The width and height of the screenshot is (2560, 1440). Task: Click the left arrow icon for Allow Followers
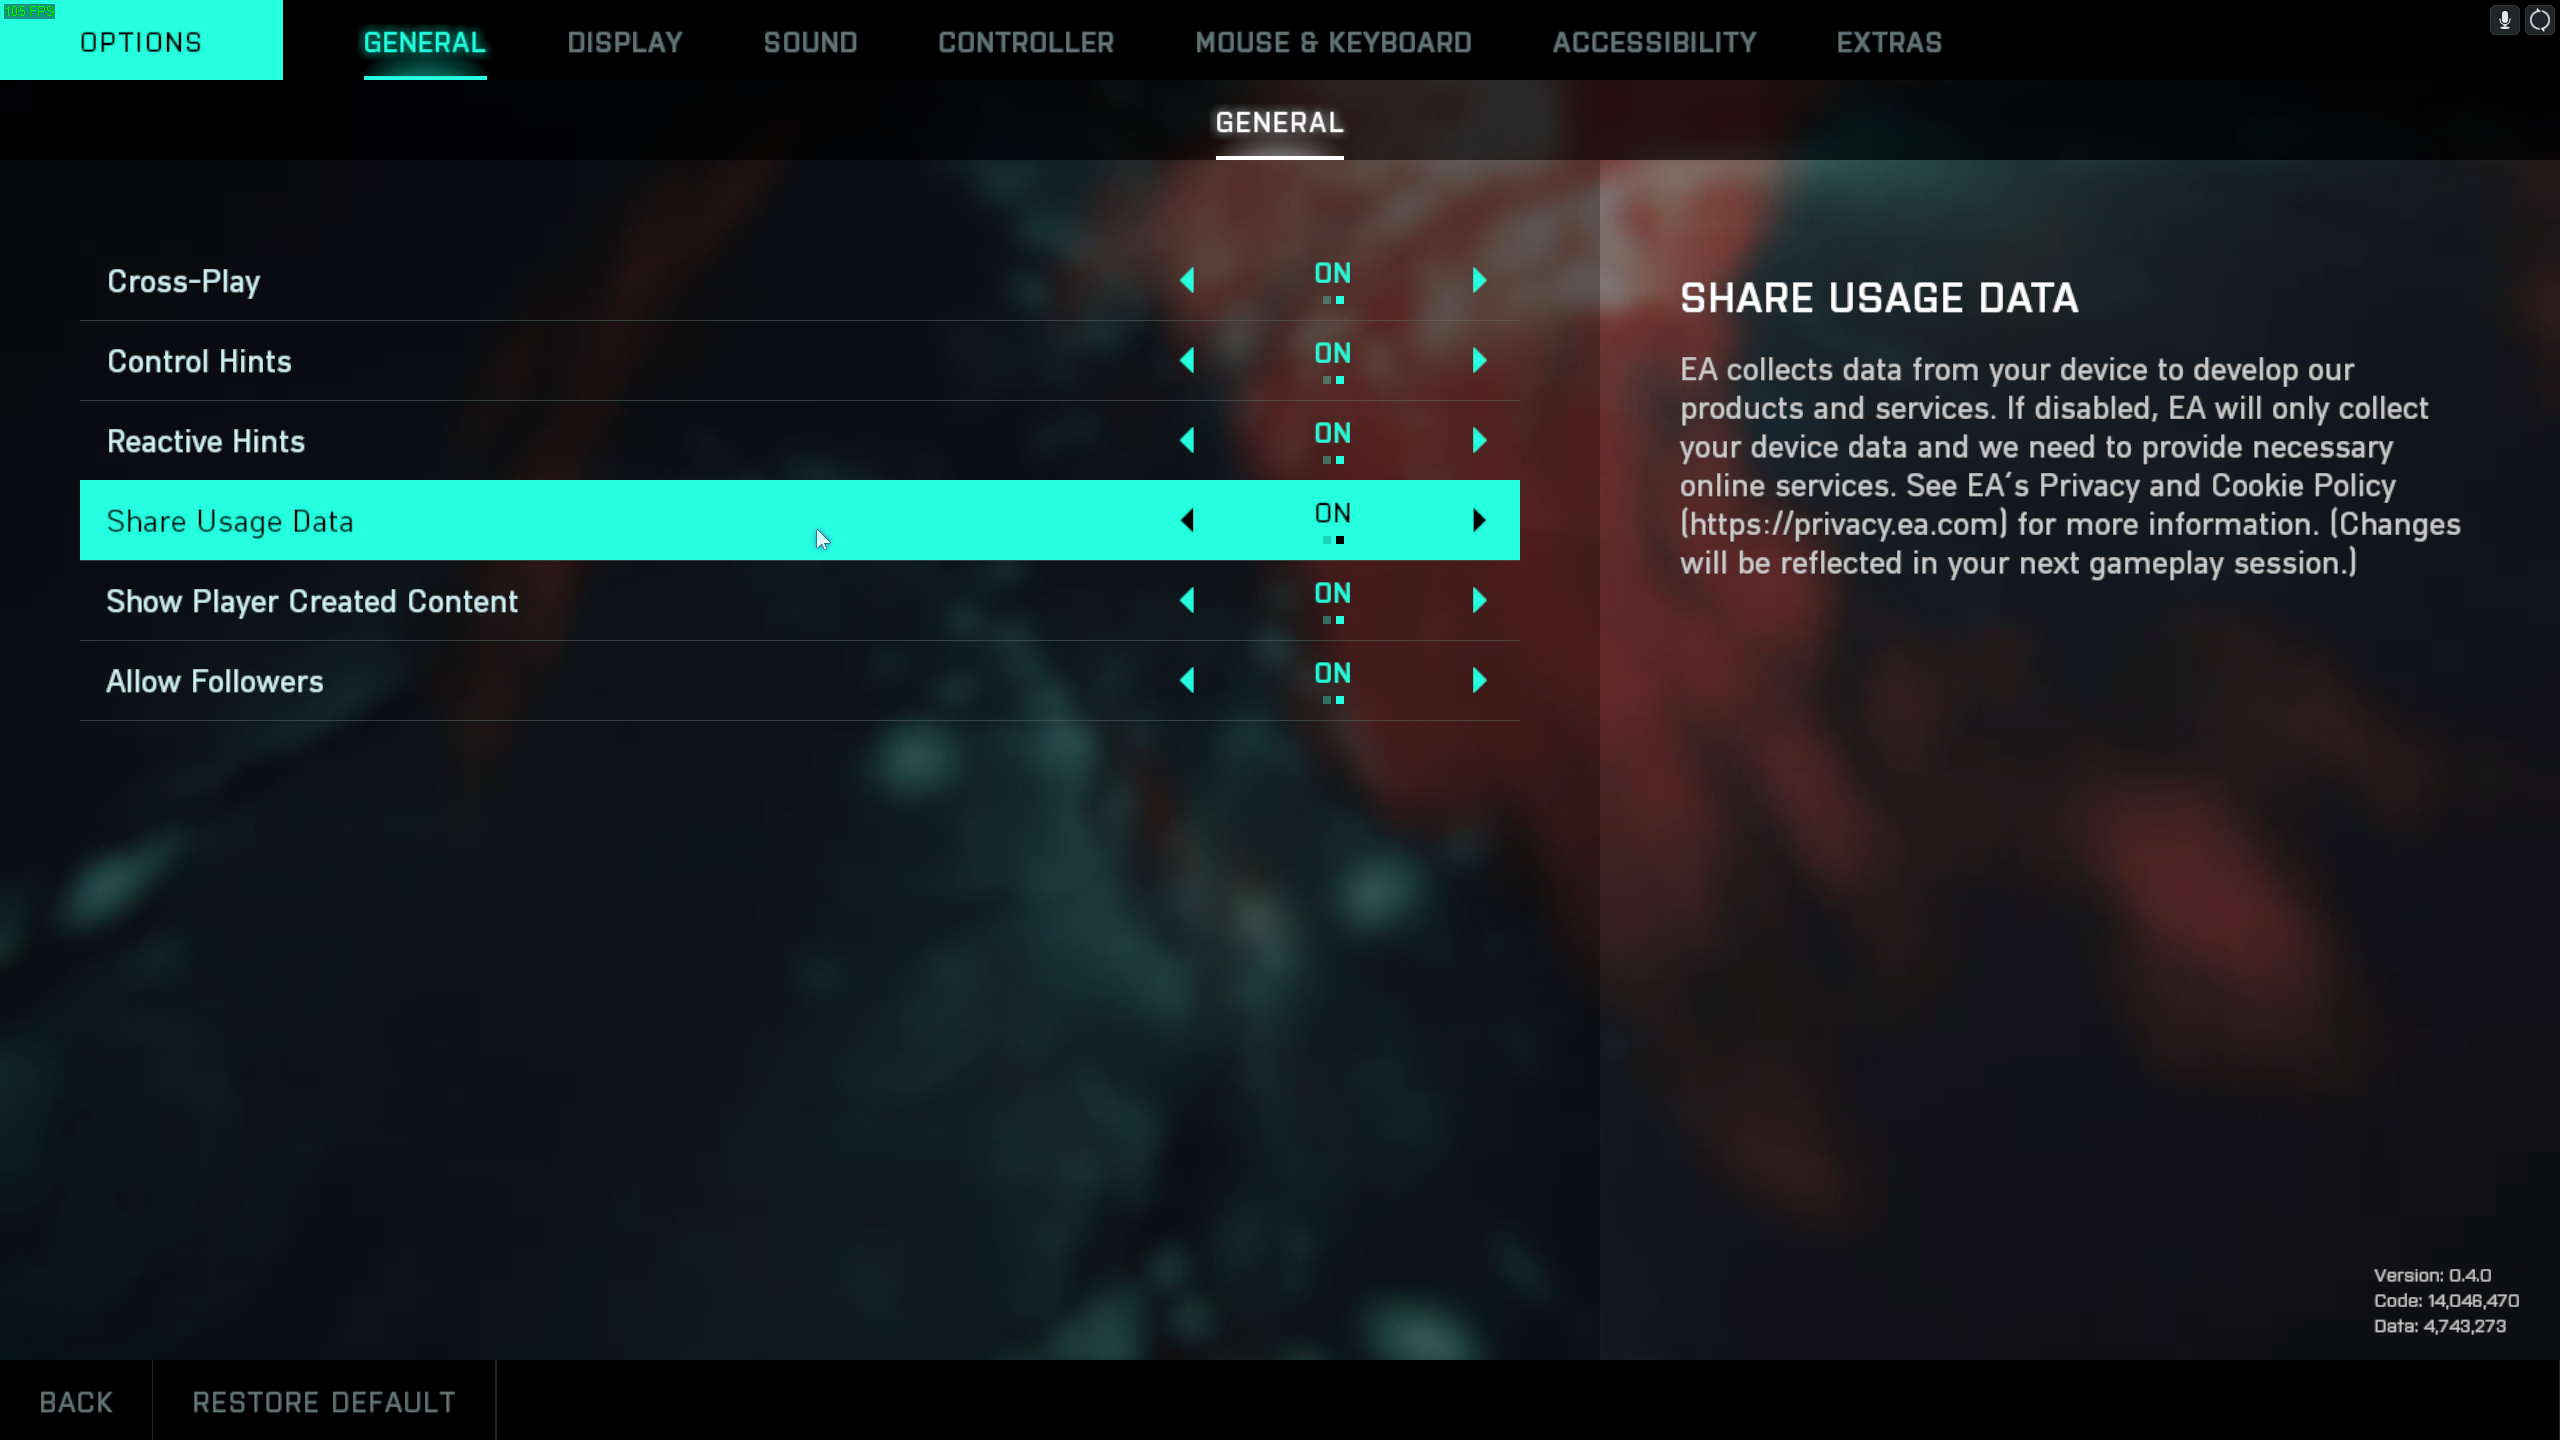pyautogui.click(x=1187, y=680)
